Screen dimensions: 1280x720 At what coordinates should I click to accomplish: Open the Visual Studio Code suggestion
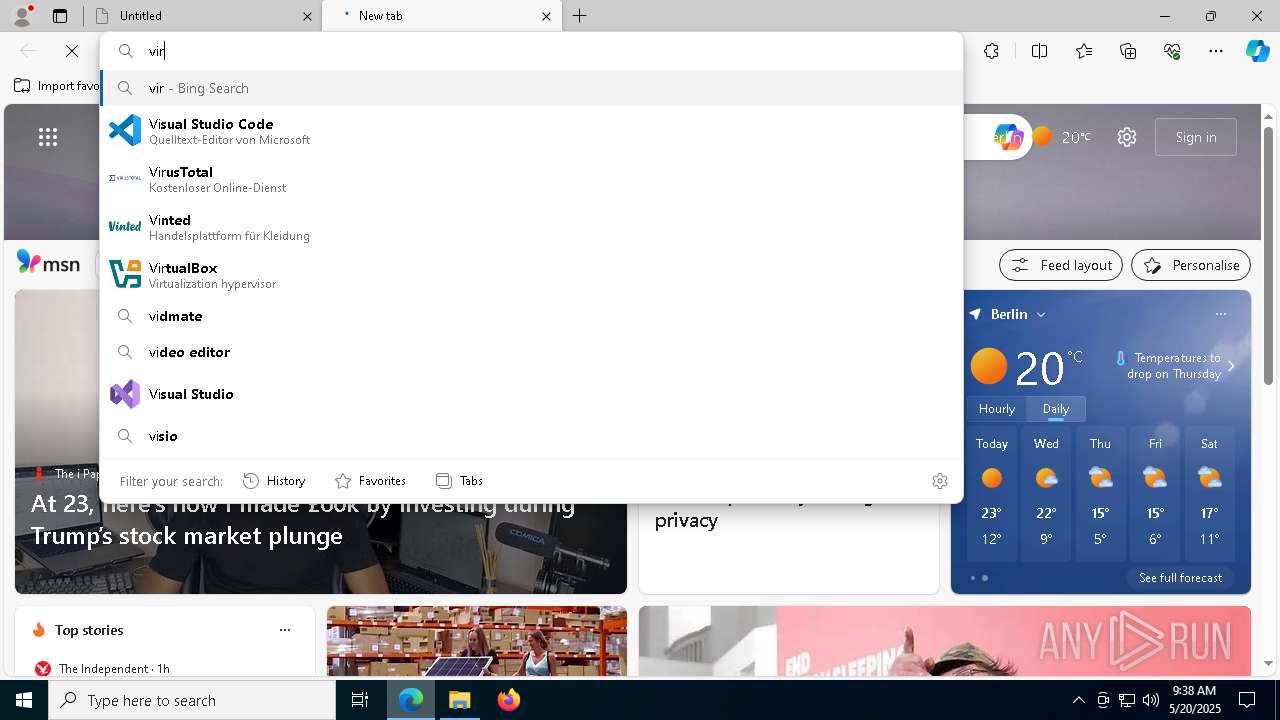pyautogui.click(x=531, y=131)
